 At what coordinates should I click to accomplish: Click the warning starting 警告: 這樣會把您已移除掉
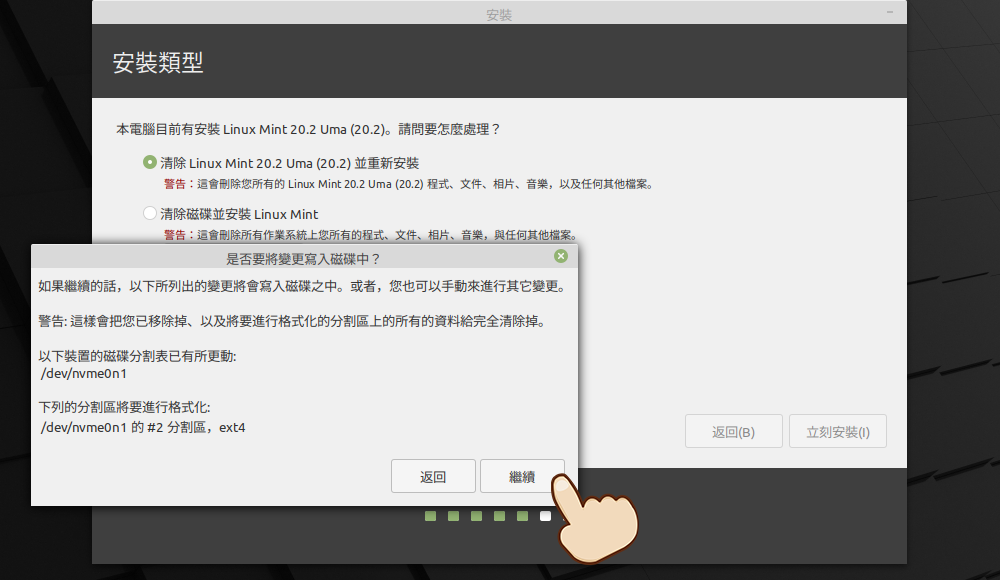293,321
